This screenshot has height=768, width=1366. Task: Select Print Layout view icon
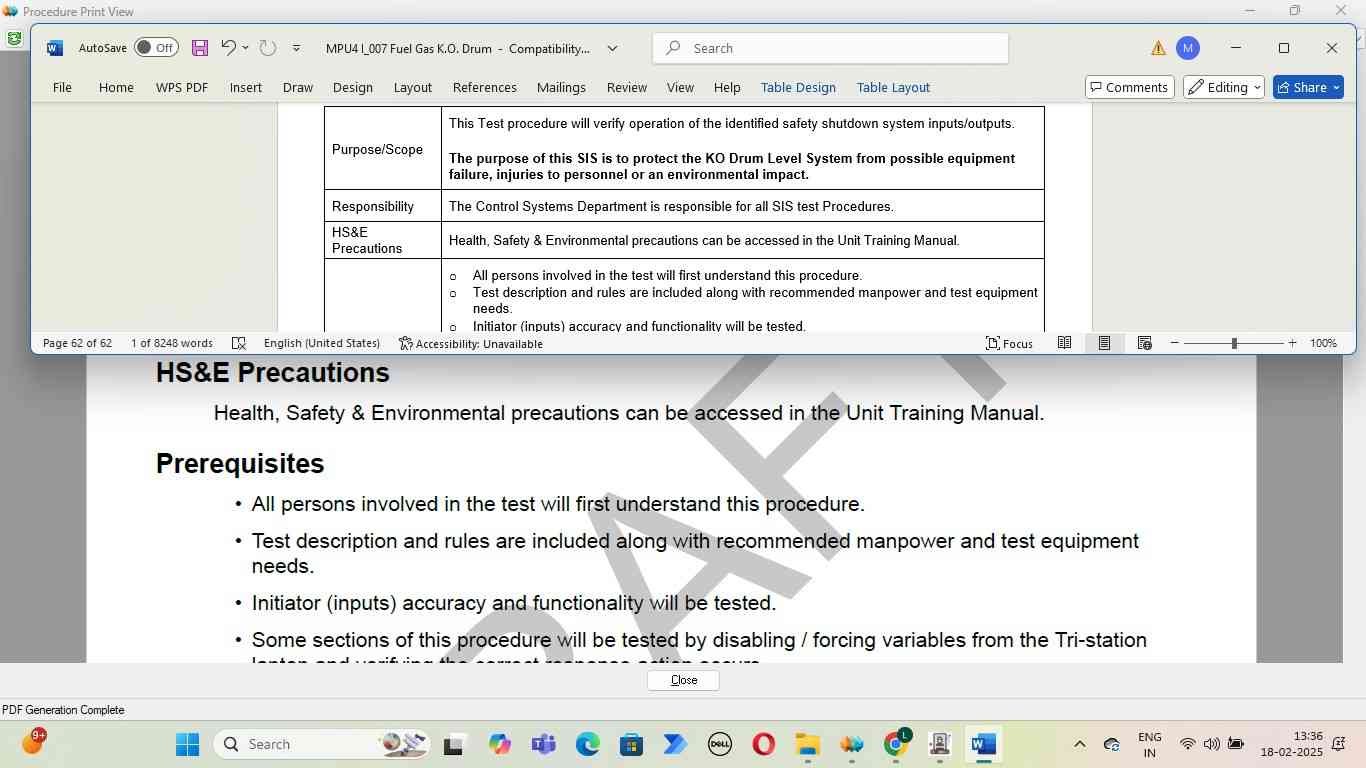click(1104, 343)
